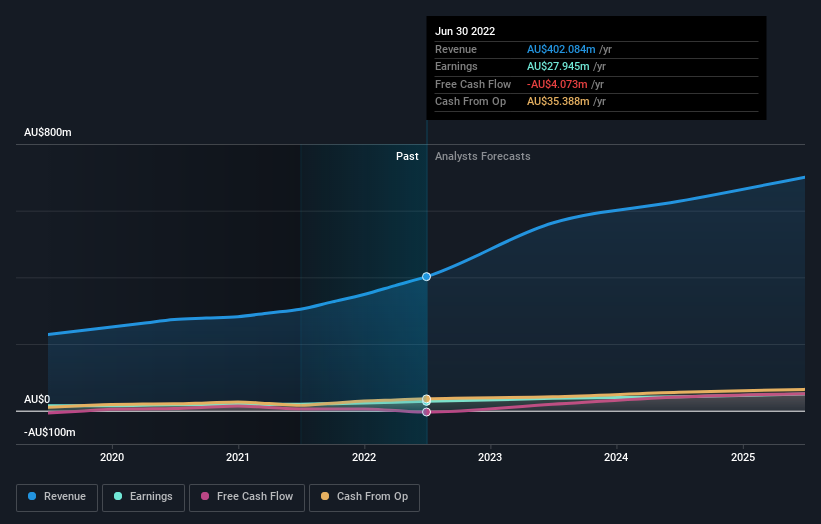
Task: Click the Free Cash Flow label in tooltip
Action: coord(473,84)
